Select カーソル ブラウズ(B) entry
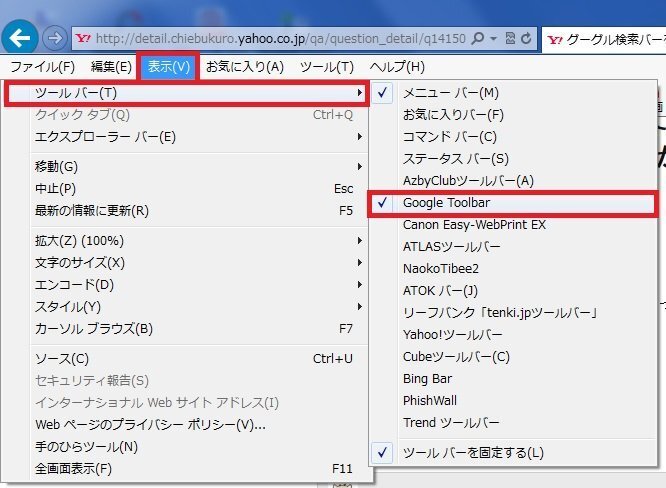The height and width of the screenshot is (488, 666). tap(187, 329)
